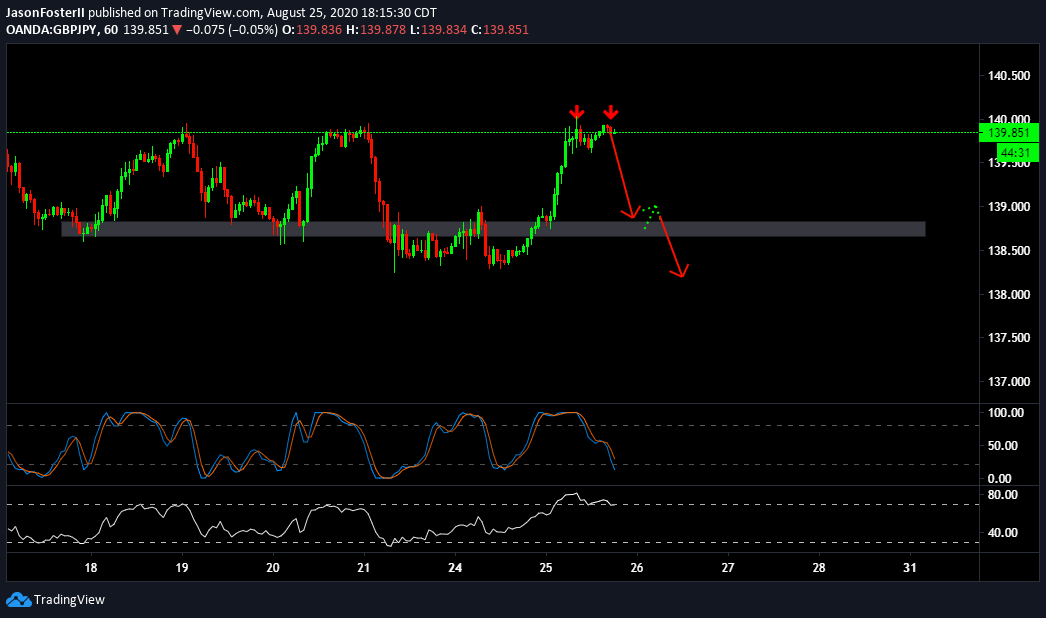Click the red down-triangle price change icon
The width and height of the screenshot is (1046, 618).
click(177, 30)
